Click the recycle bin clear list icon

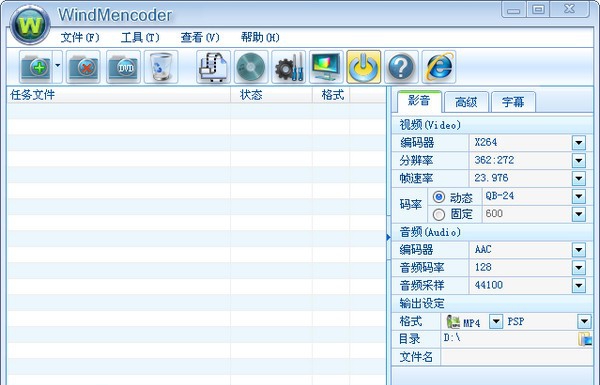pyautogui.click(x=161, y=67)
